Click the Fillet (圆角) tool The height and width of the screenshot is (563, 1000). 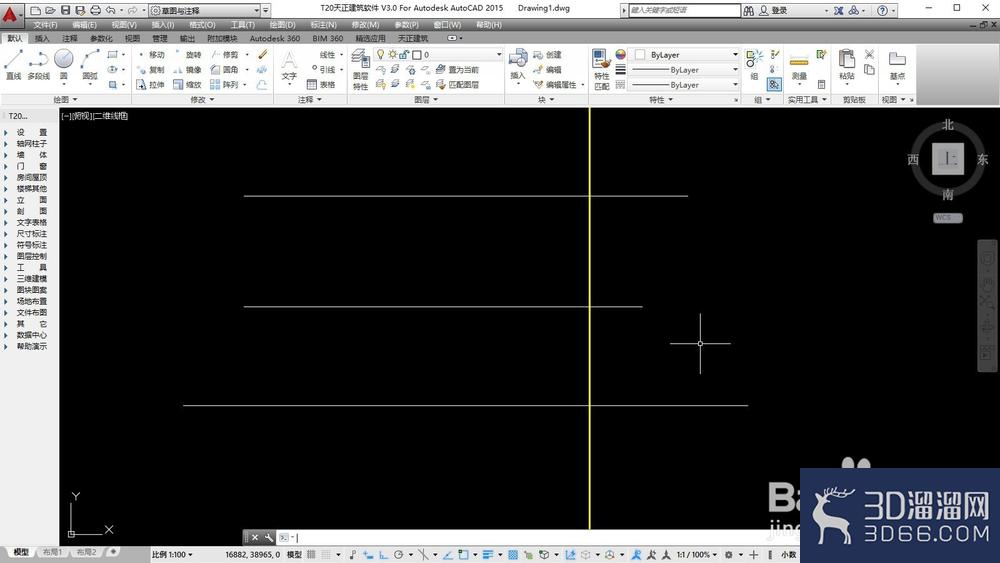[x=224, y=69]
